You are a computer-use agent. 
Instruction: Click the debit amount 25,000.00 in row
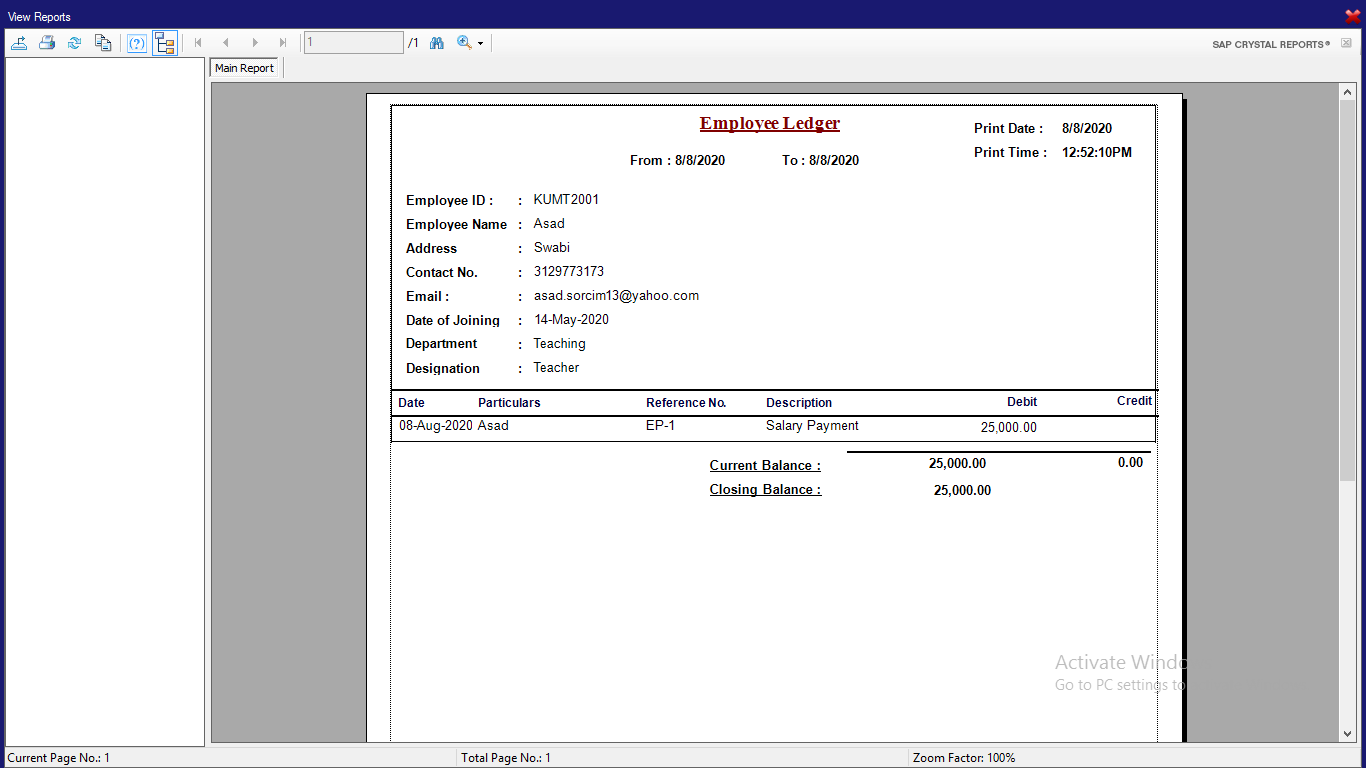pyautogui.click(x=1008, y=428)
